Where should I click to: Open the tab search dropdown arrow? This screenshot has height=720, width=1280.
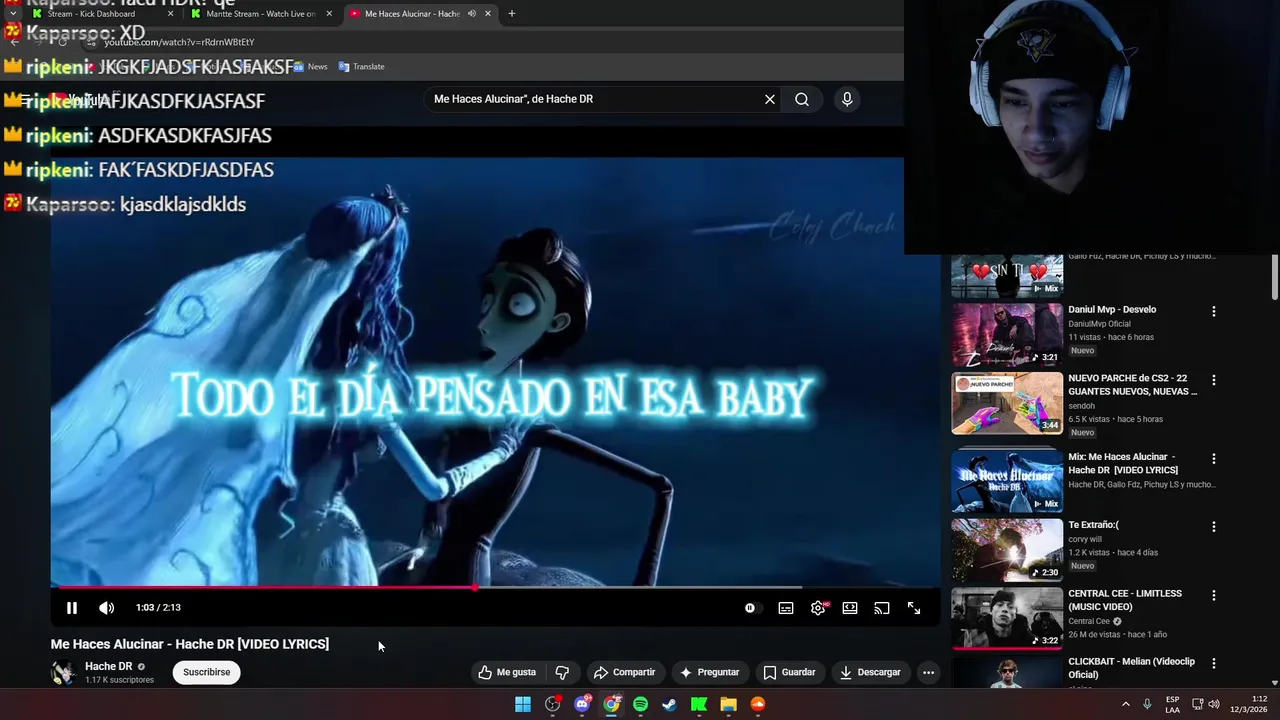12,14
